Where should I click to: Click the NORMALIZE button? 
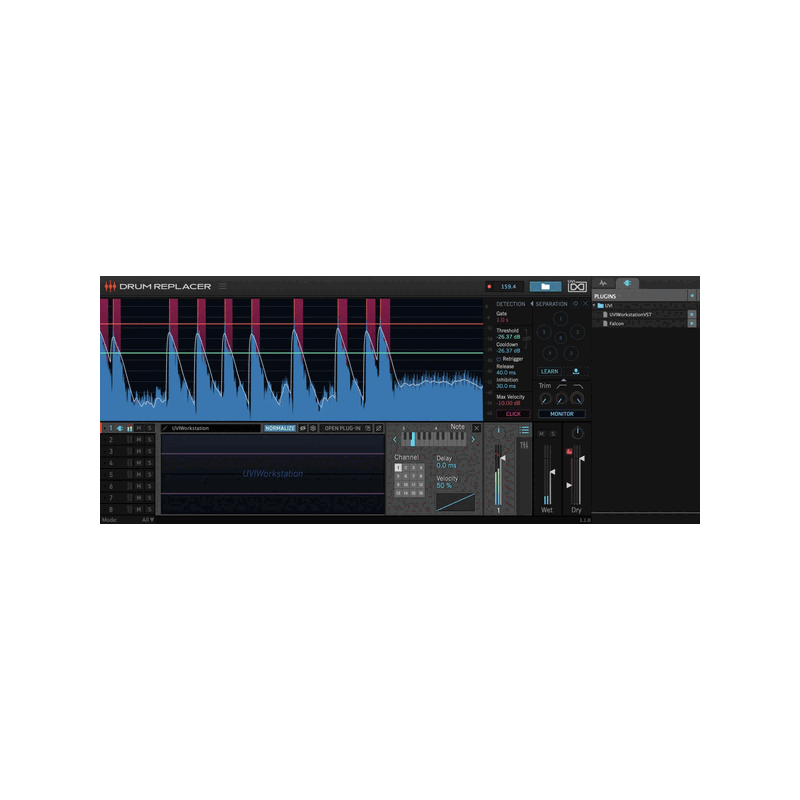point(280,428)
